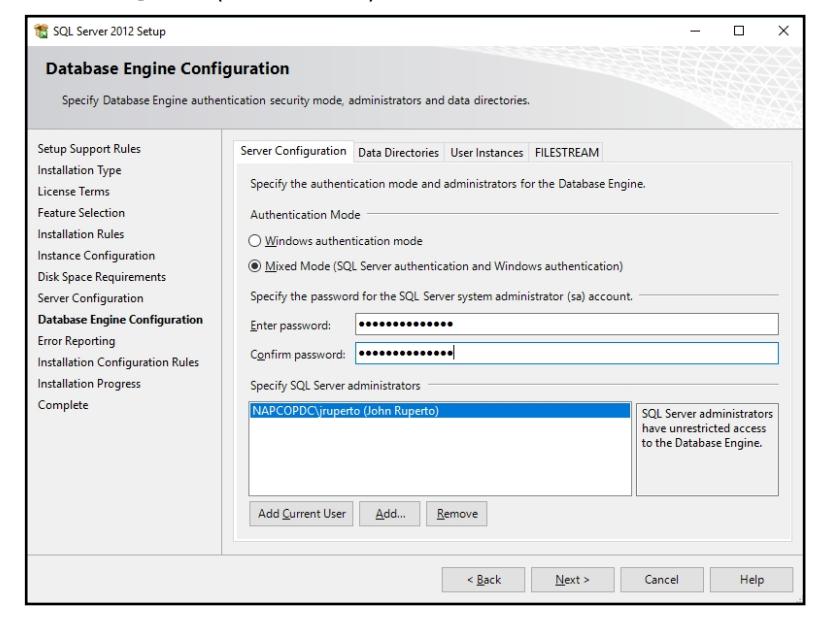Viewport: 818px width, 621px height.
Task: Open the Server Configuration tab
Action: pos(293,151)
